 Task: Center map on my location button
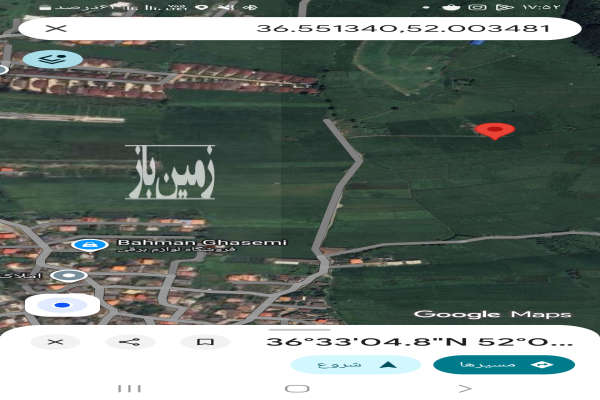pos(62,305)
